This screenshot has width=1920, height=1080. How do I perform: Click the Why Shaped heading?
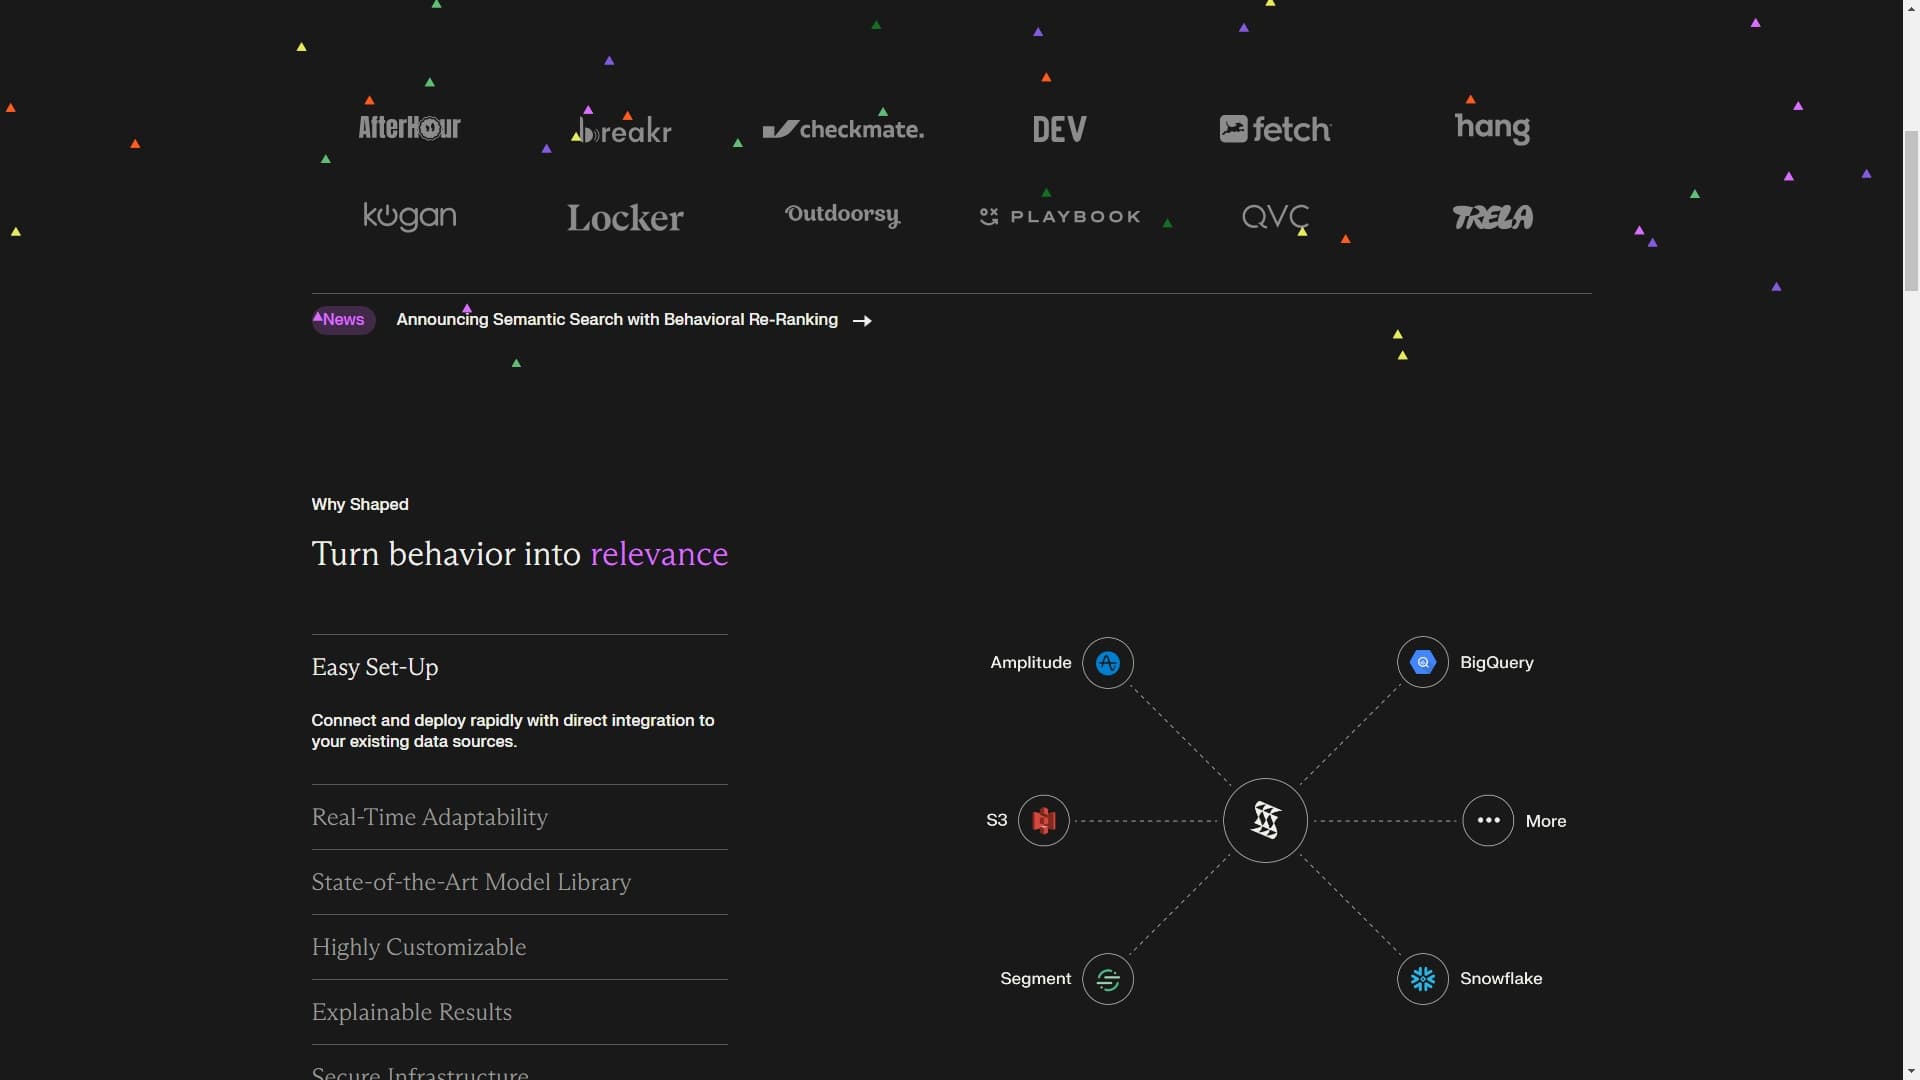[360, 505]
